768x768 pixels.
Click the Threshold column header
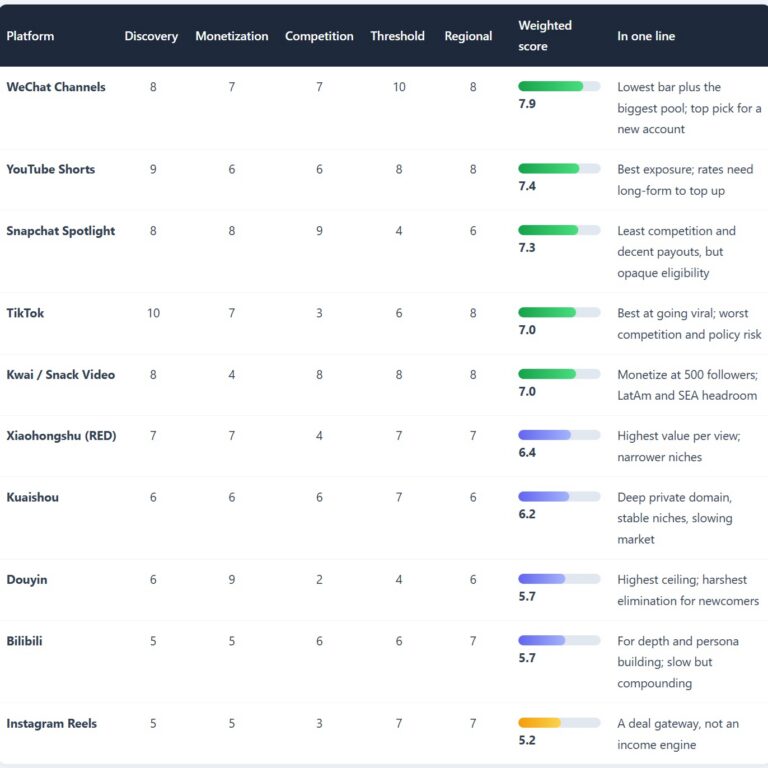(x=397, y=36)
